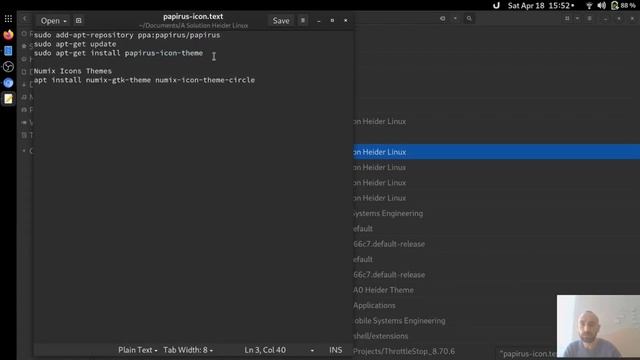Image resolution: width=640 pixels, height=360 pixels.
Task: Open the blue document app in the dock
Action: pos(8,51)
